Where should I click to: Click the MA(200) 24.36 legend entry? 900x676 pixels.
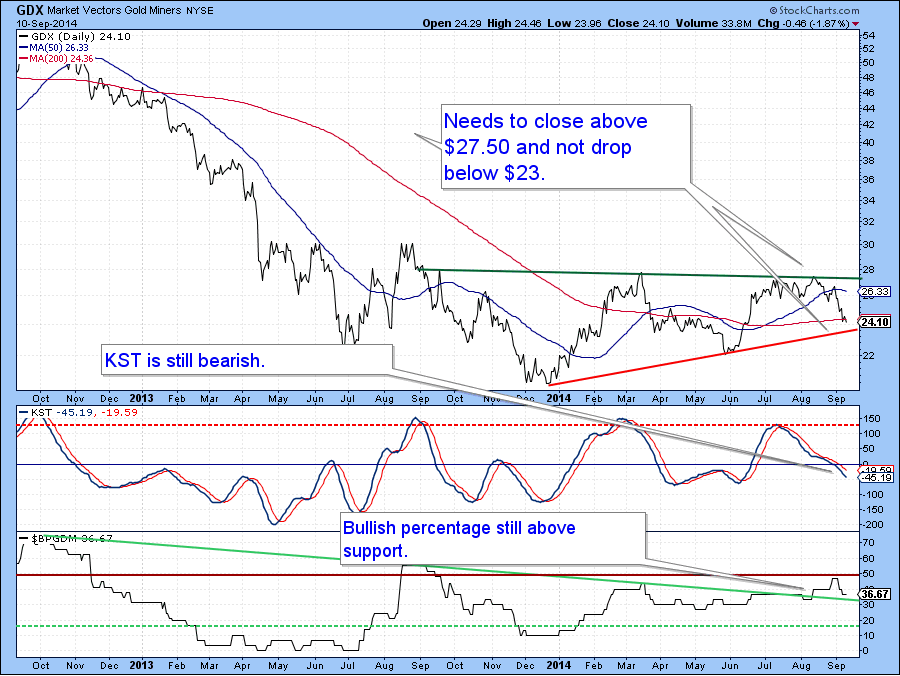57,59
